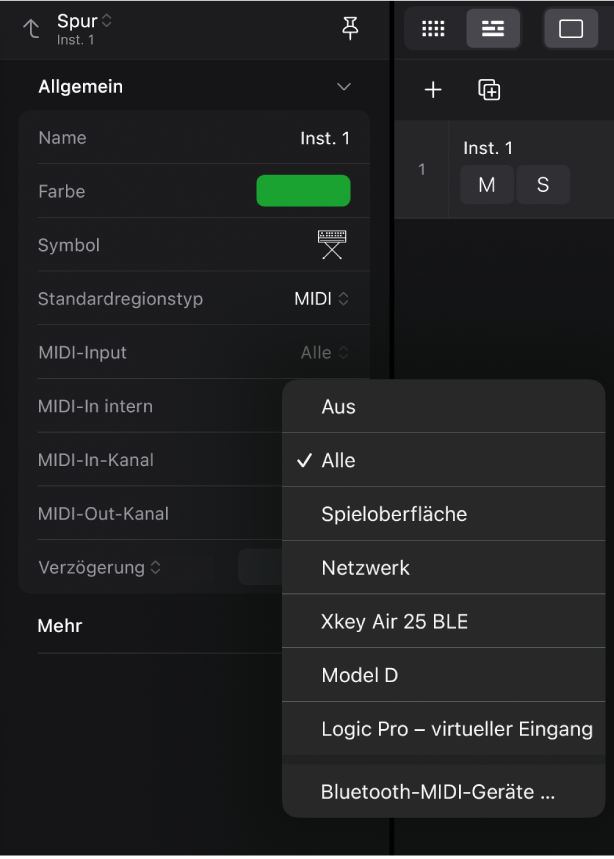This screenshot has height=859, width=614.
Task: Click the keyboard Symbol icon for Inst. 1
Action: (330, 244)
